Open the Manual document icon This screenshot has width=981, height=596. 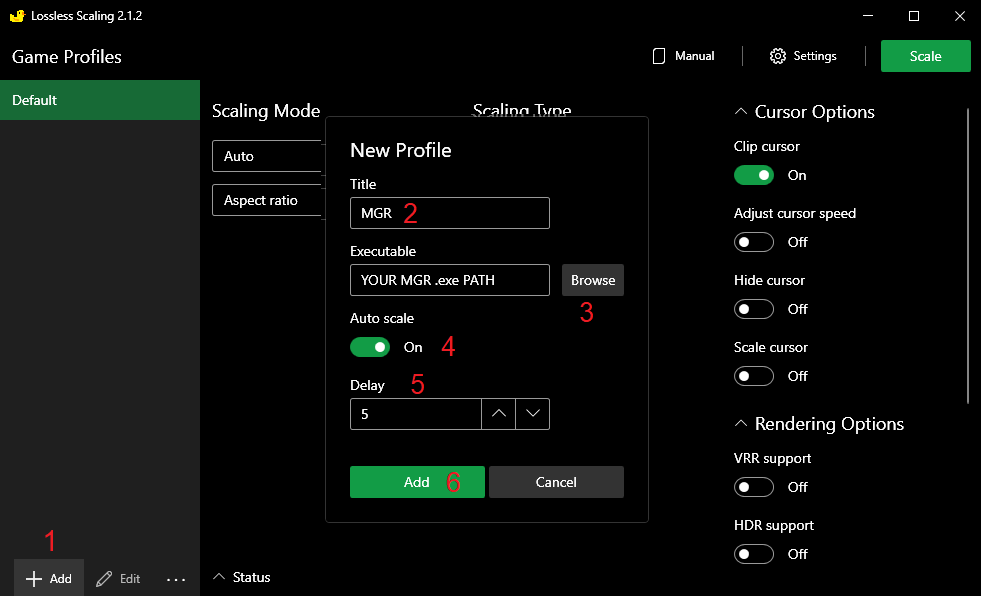pyautogui.click(x=659, y=56)
